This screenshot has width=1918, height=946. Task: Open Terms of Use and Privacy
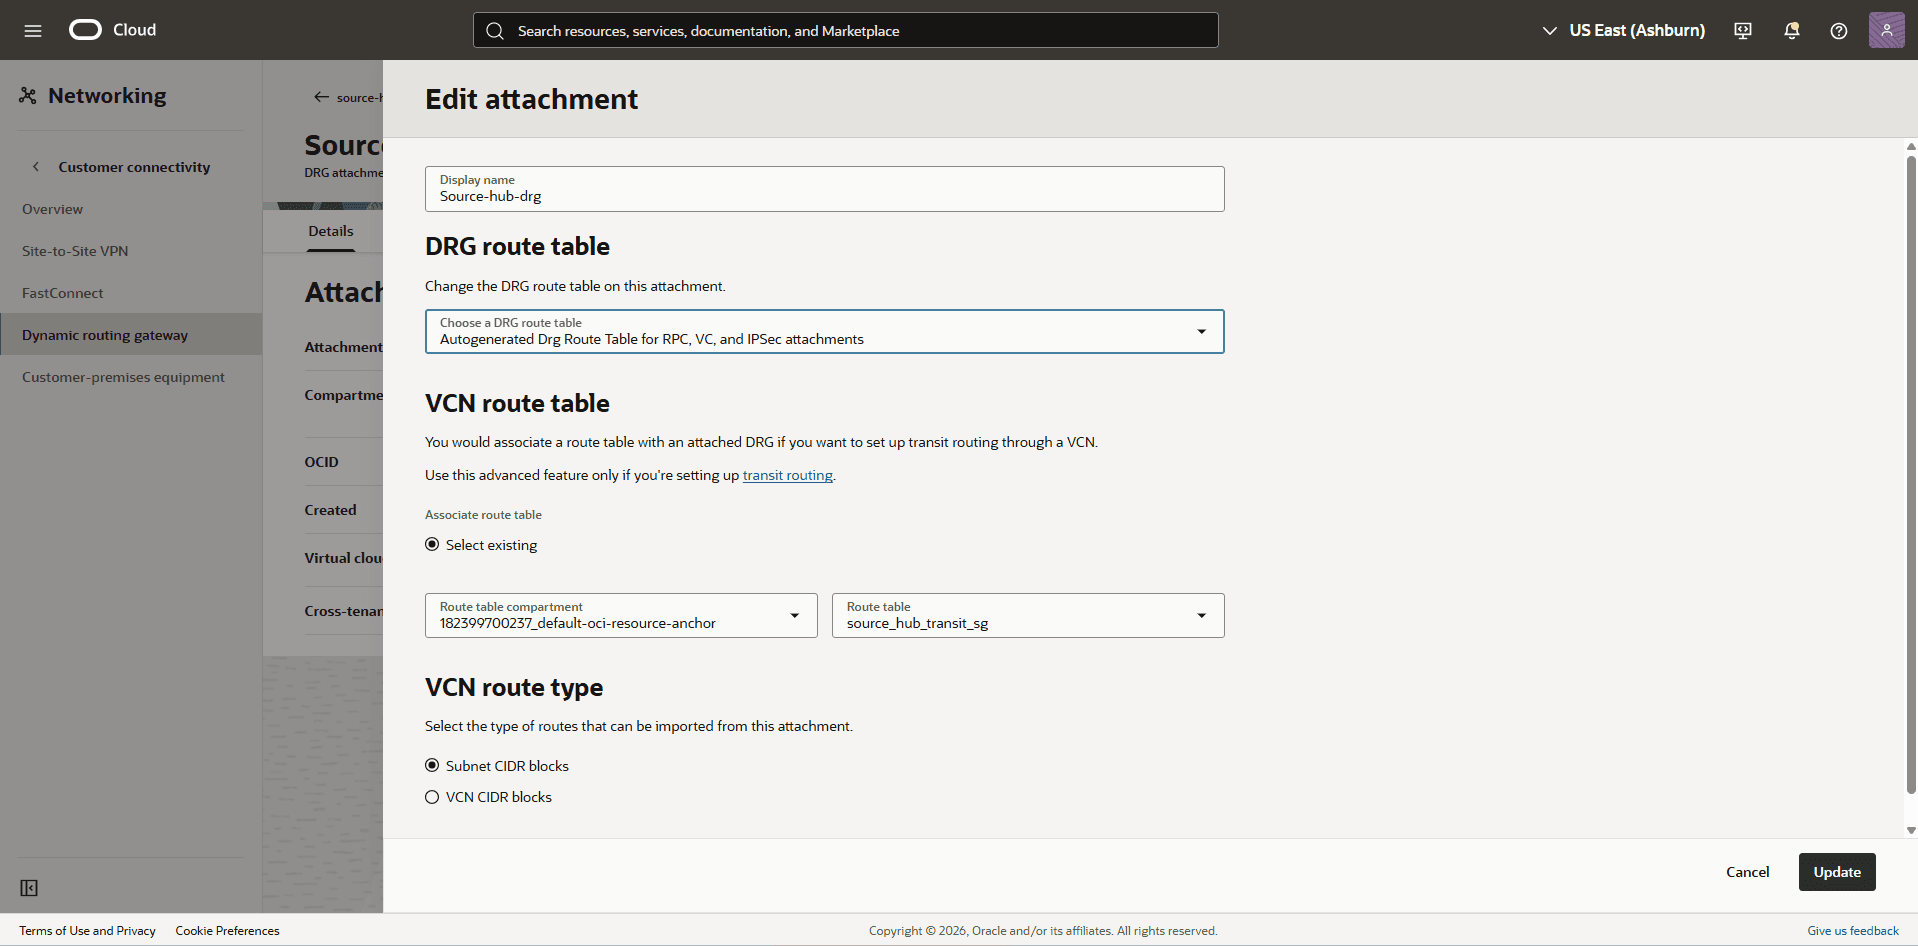pyautogui.click(x=87, y=931)
